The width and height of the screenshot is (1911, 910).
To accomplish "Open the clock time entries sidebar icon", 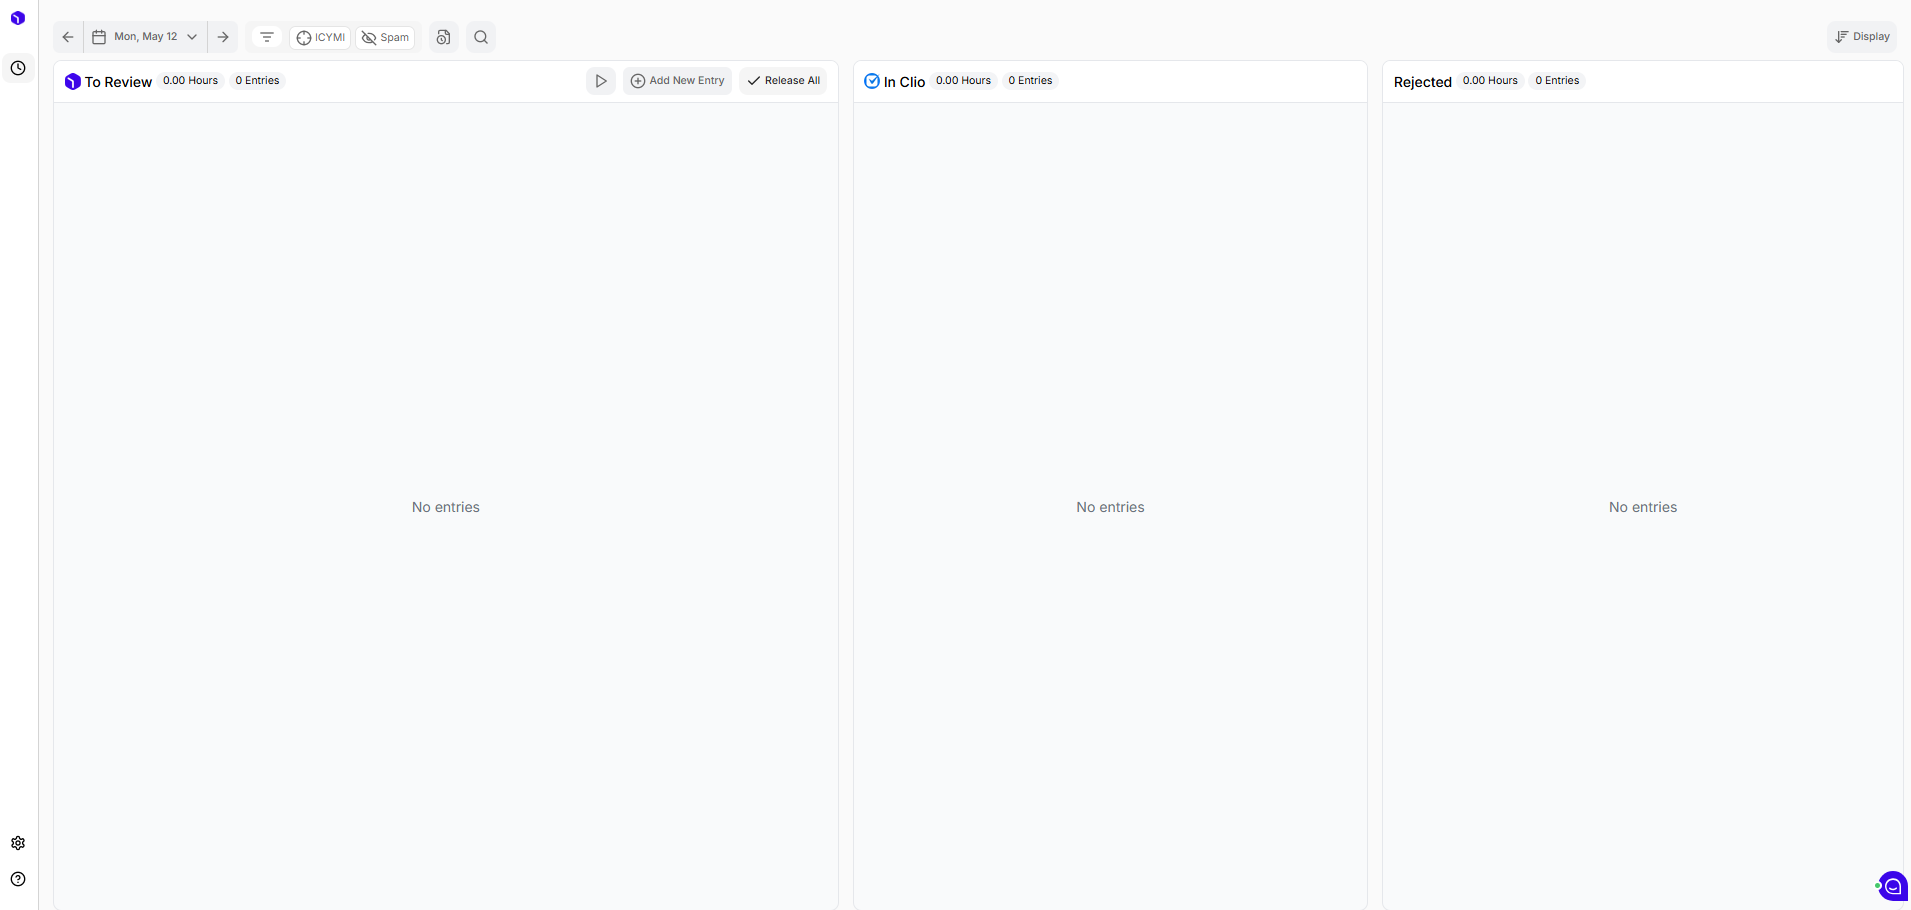I will pyautogui.click(x=18, y=68).
